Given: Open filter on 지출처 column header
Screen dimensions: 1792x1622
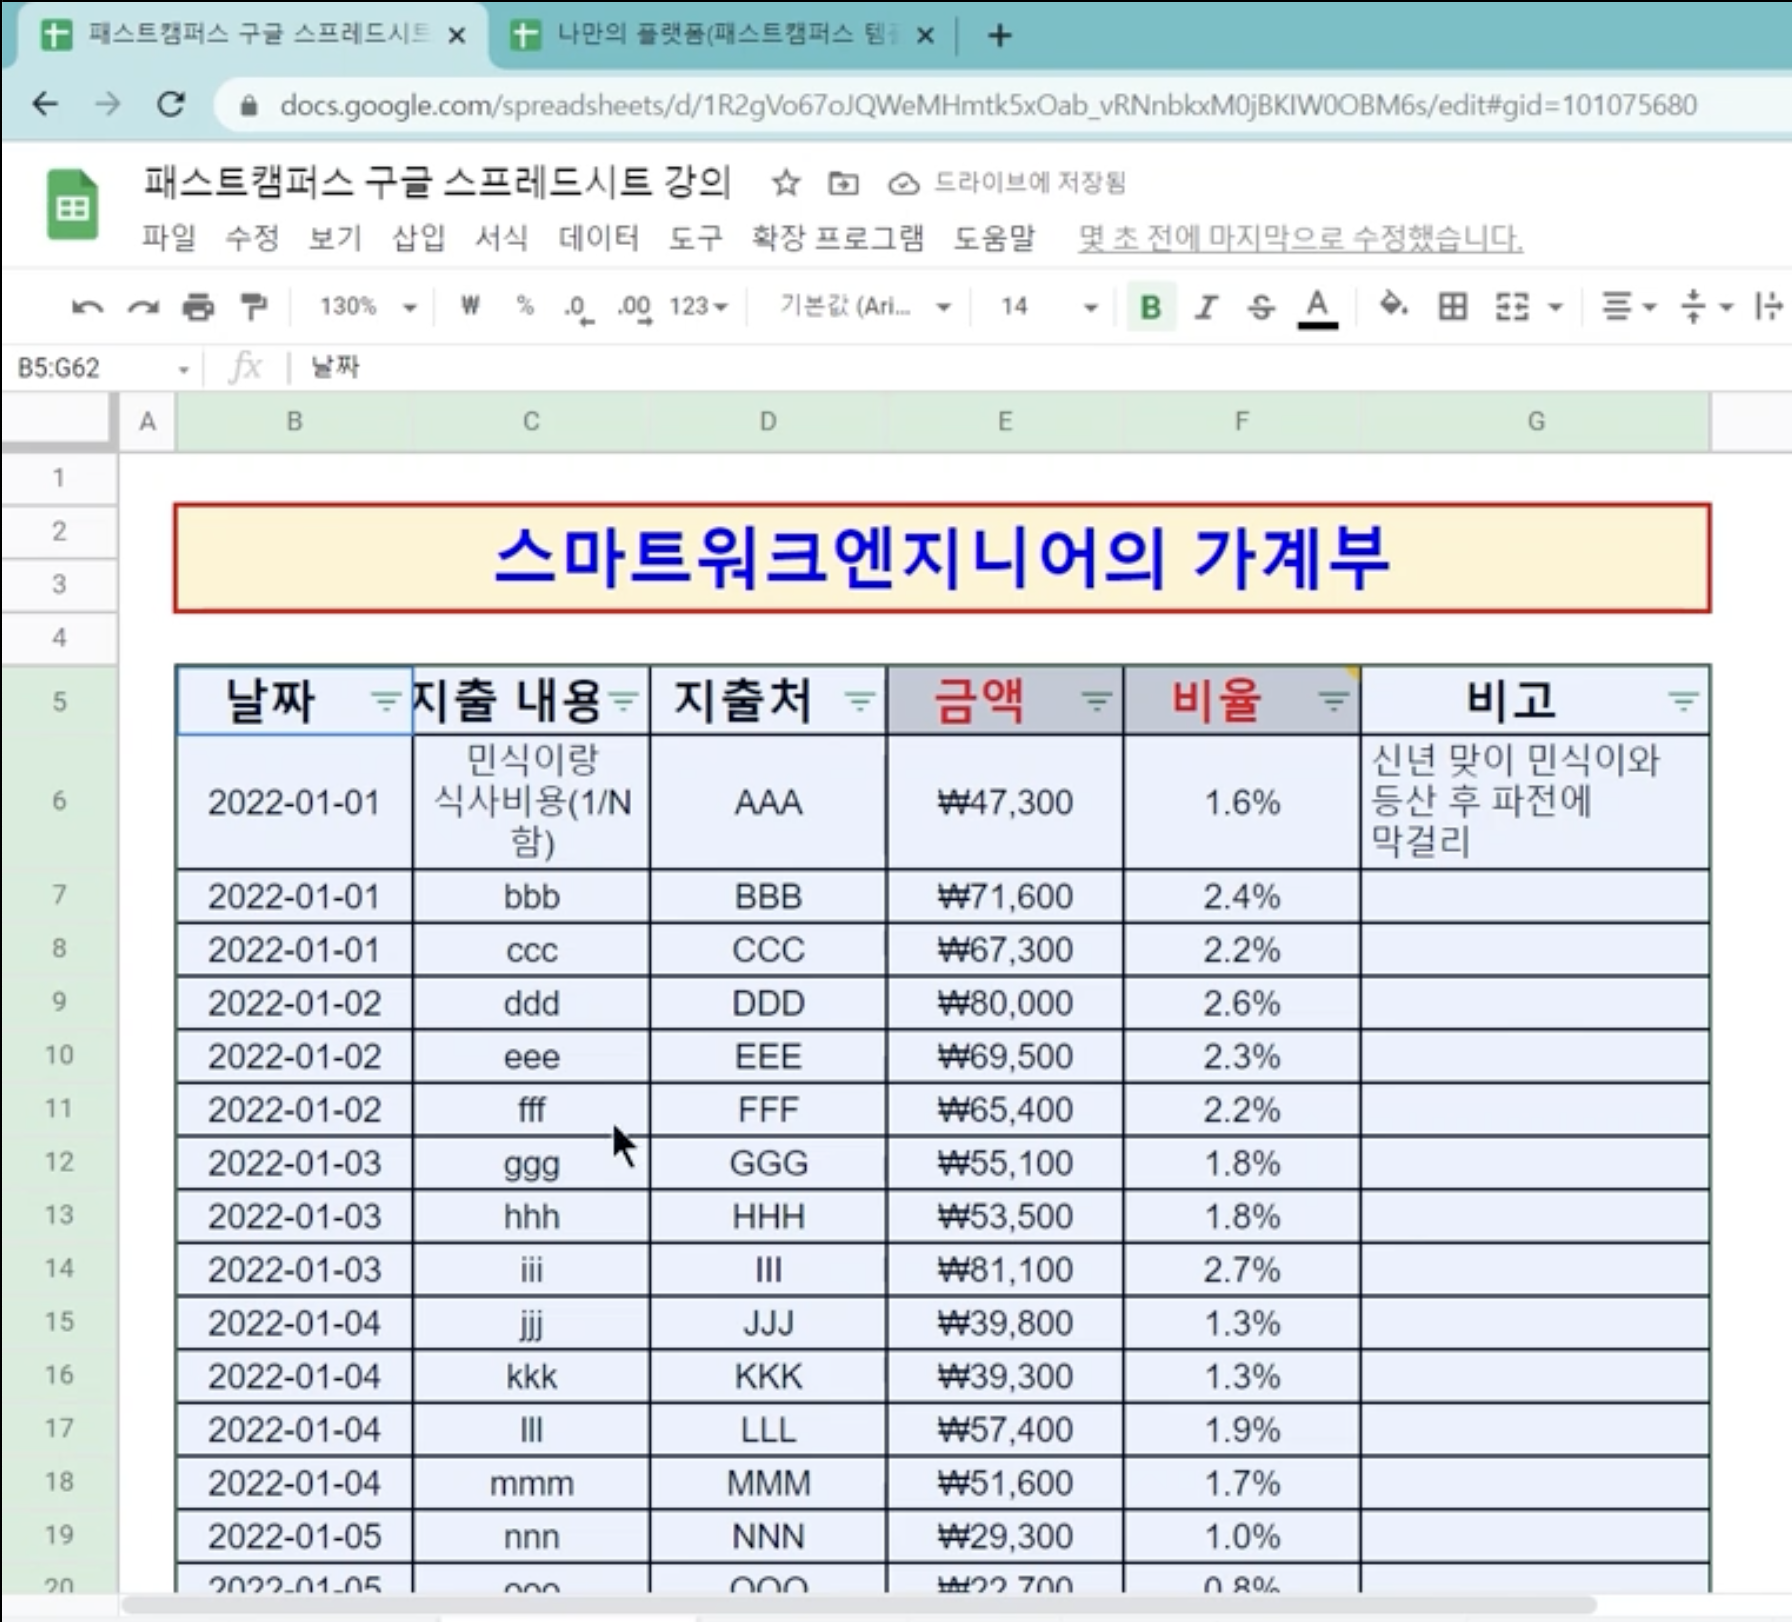Looking at the screenshot, I should [x=860, y=701].
